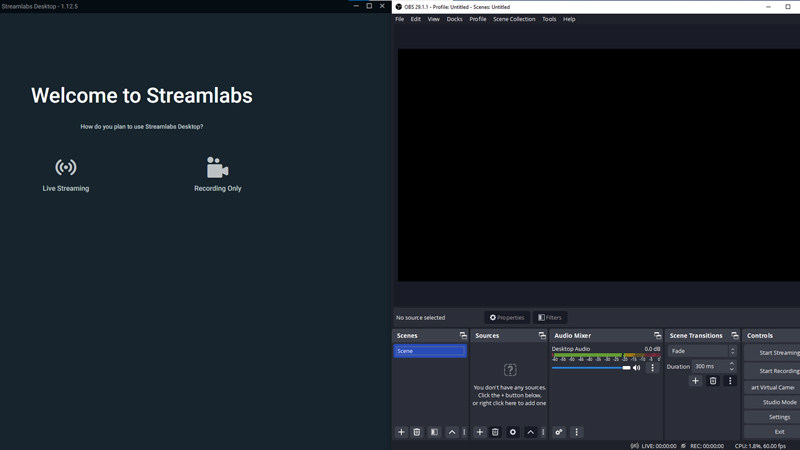
Task: Click Start Streaming in Controls
Action: (x=772, y=353)
